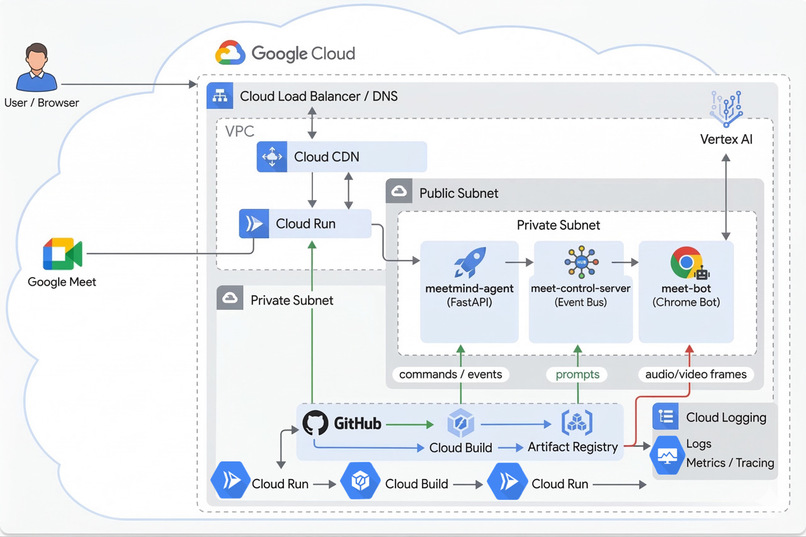806x537 pixels.
Task: Click the Artifact Registry bracket icon
Action: (x=577, y=423)
